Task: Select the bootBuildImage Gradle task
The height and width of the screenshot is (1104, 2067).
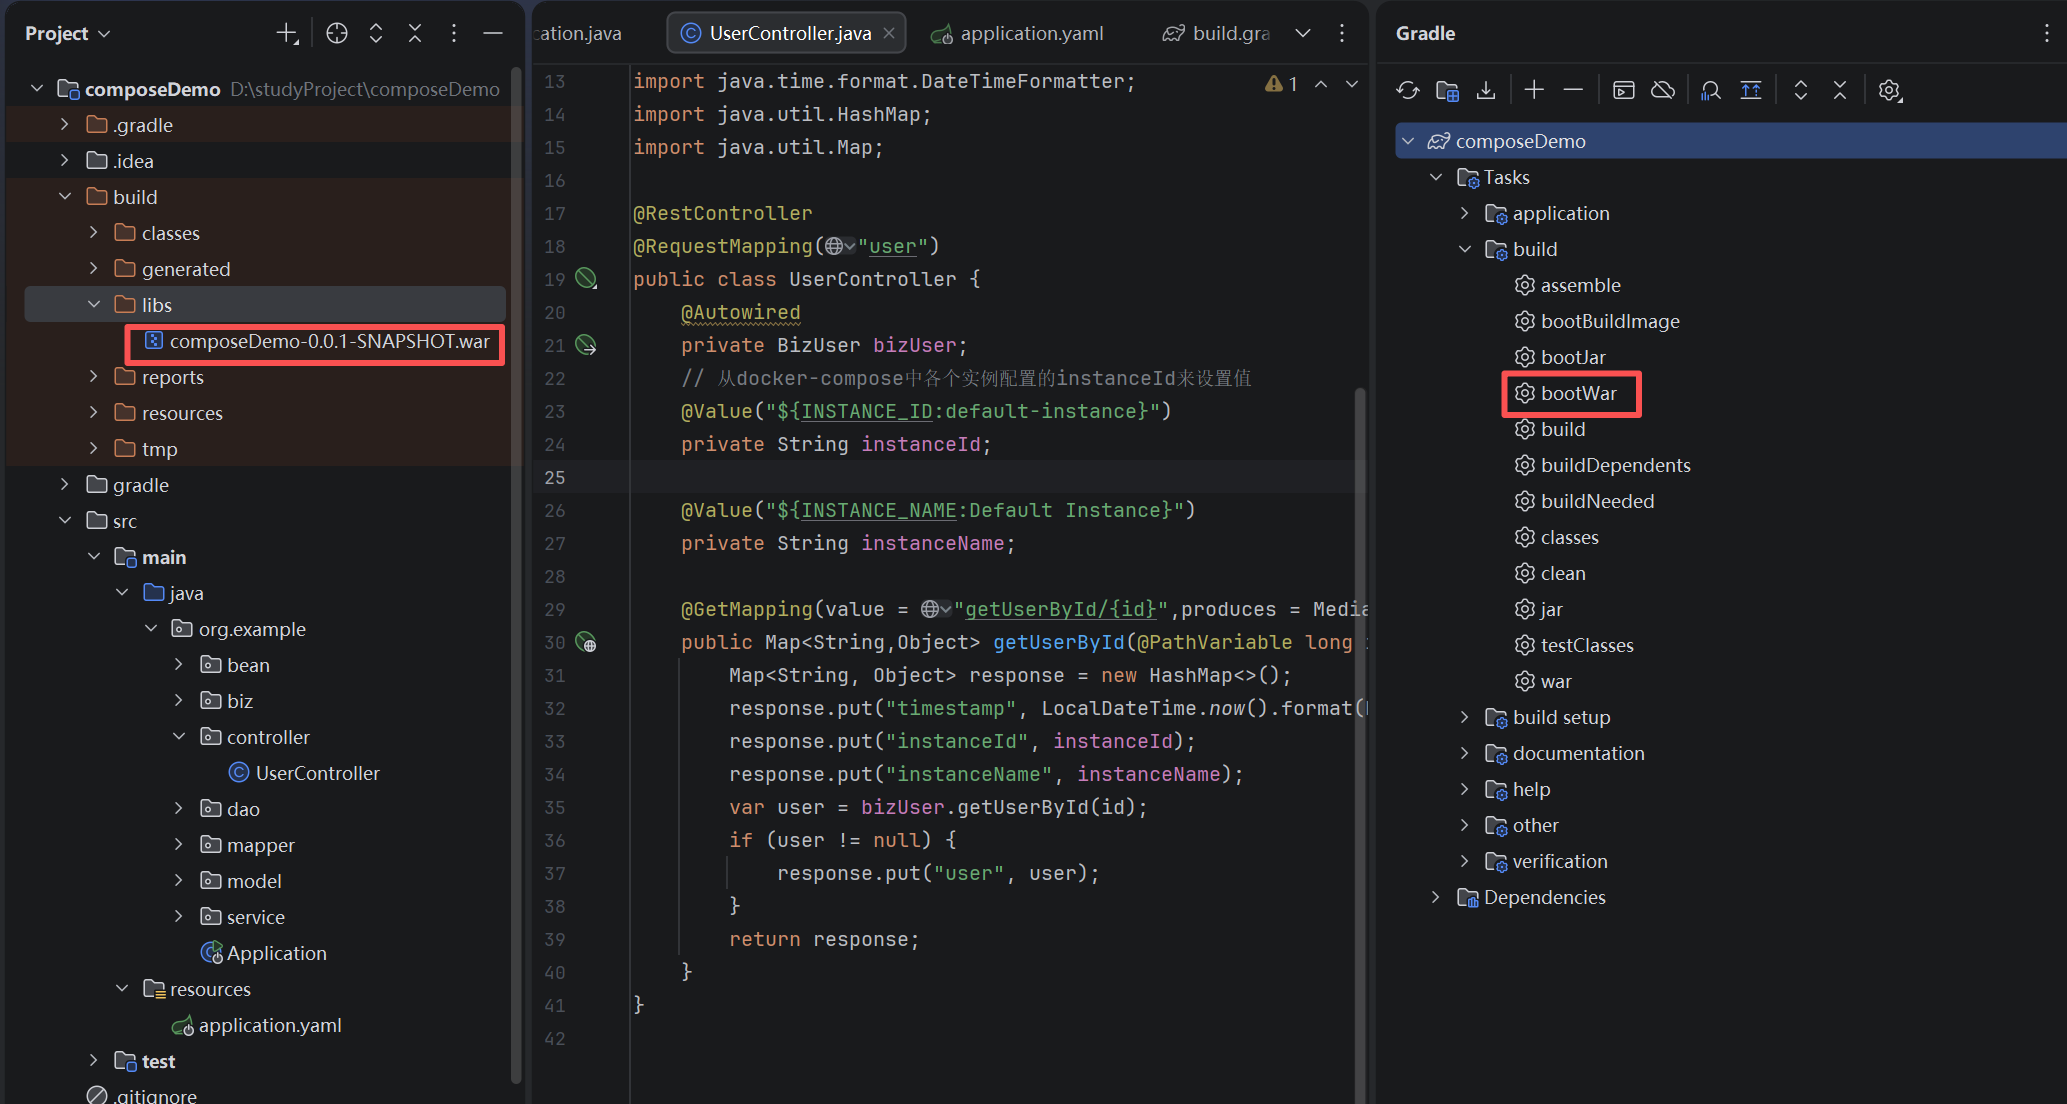Action: (1609, 321)
